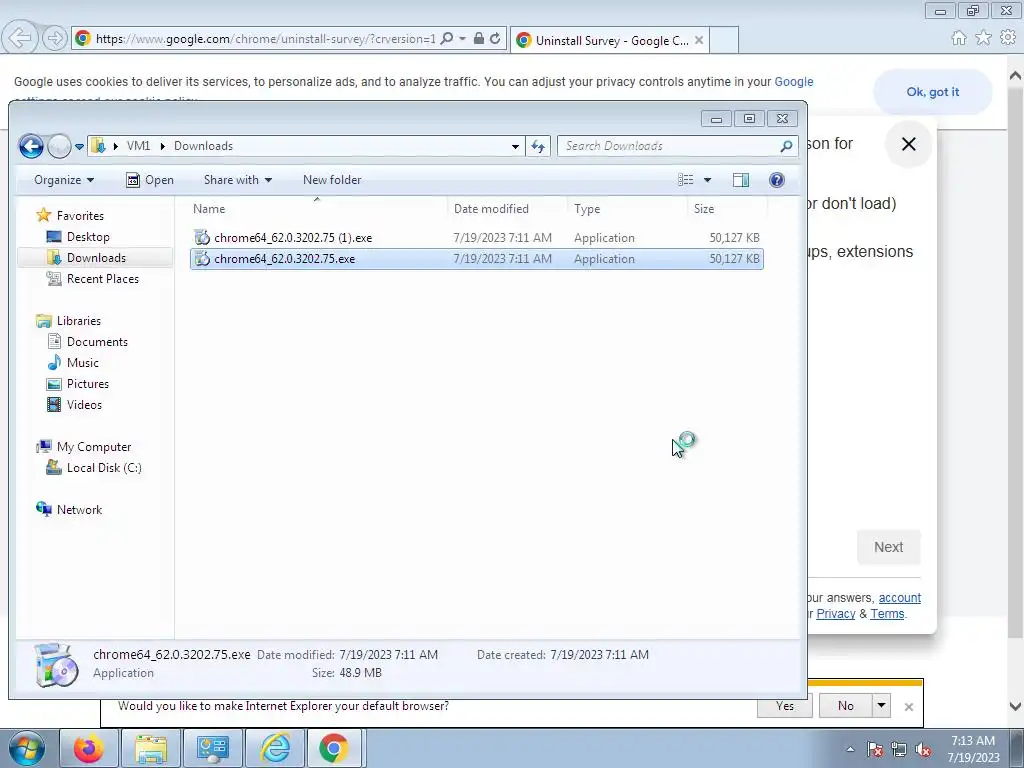Open IE tools gear
Viewport: 1024px width, 768px height.
tap(1008, 38)
